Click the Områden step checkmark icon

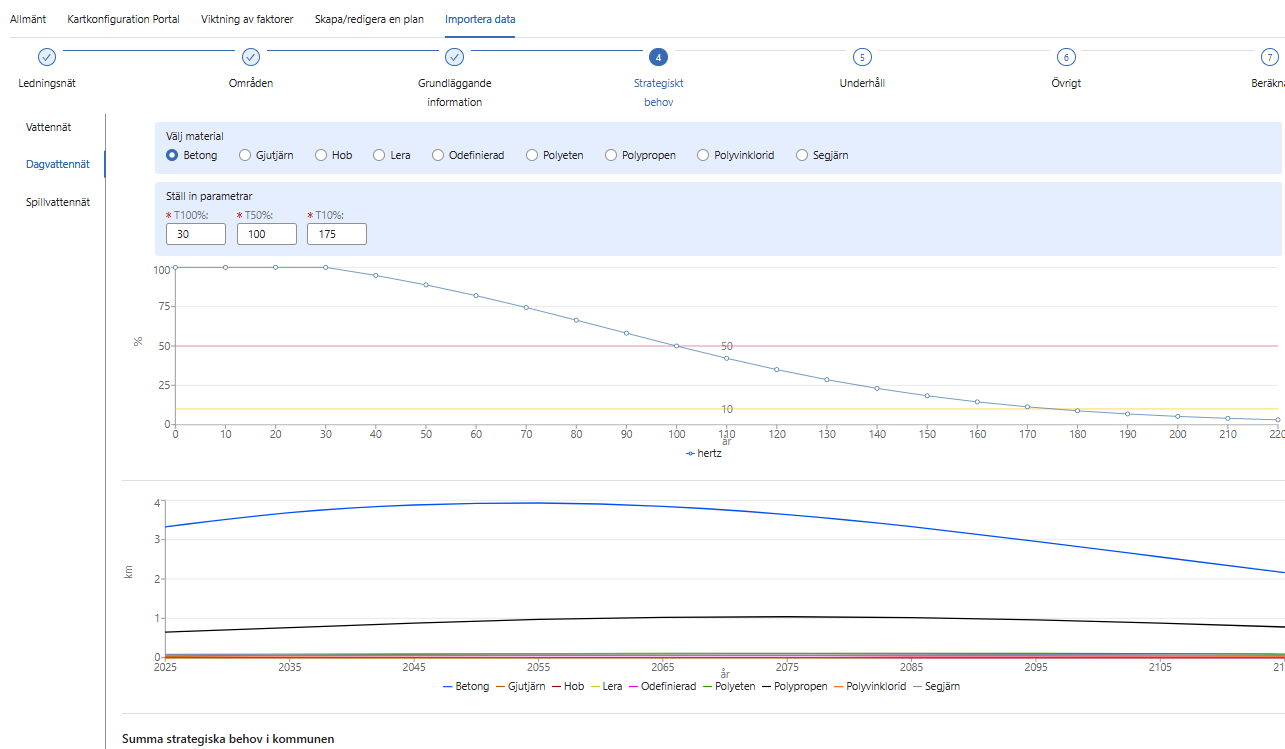pos(251,57)
